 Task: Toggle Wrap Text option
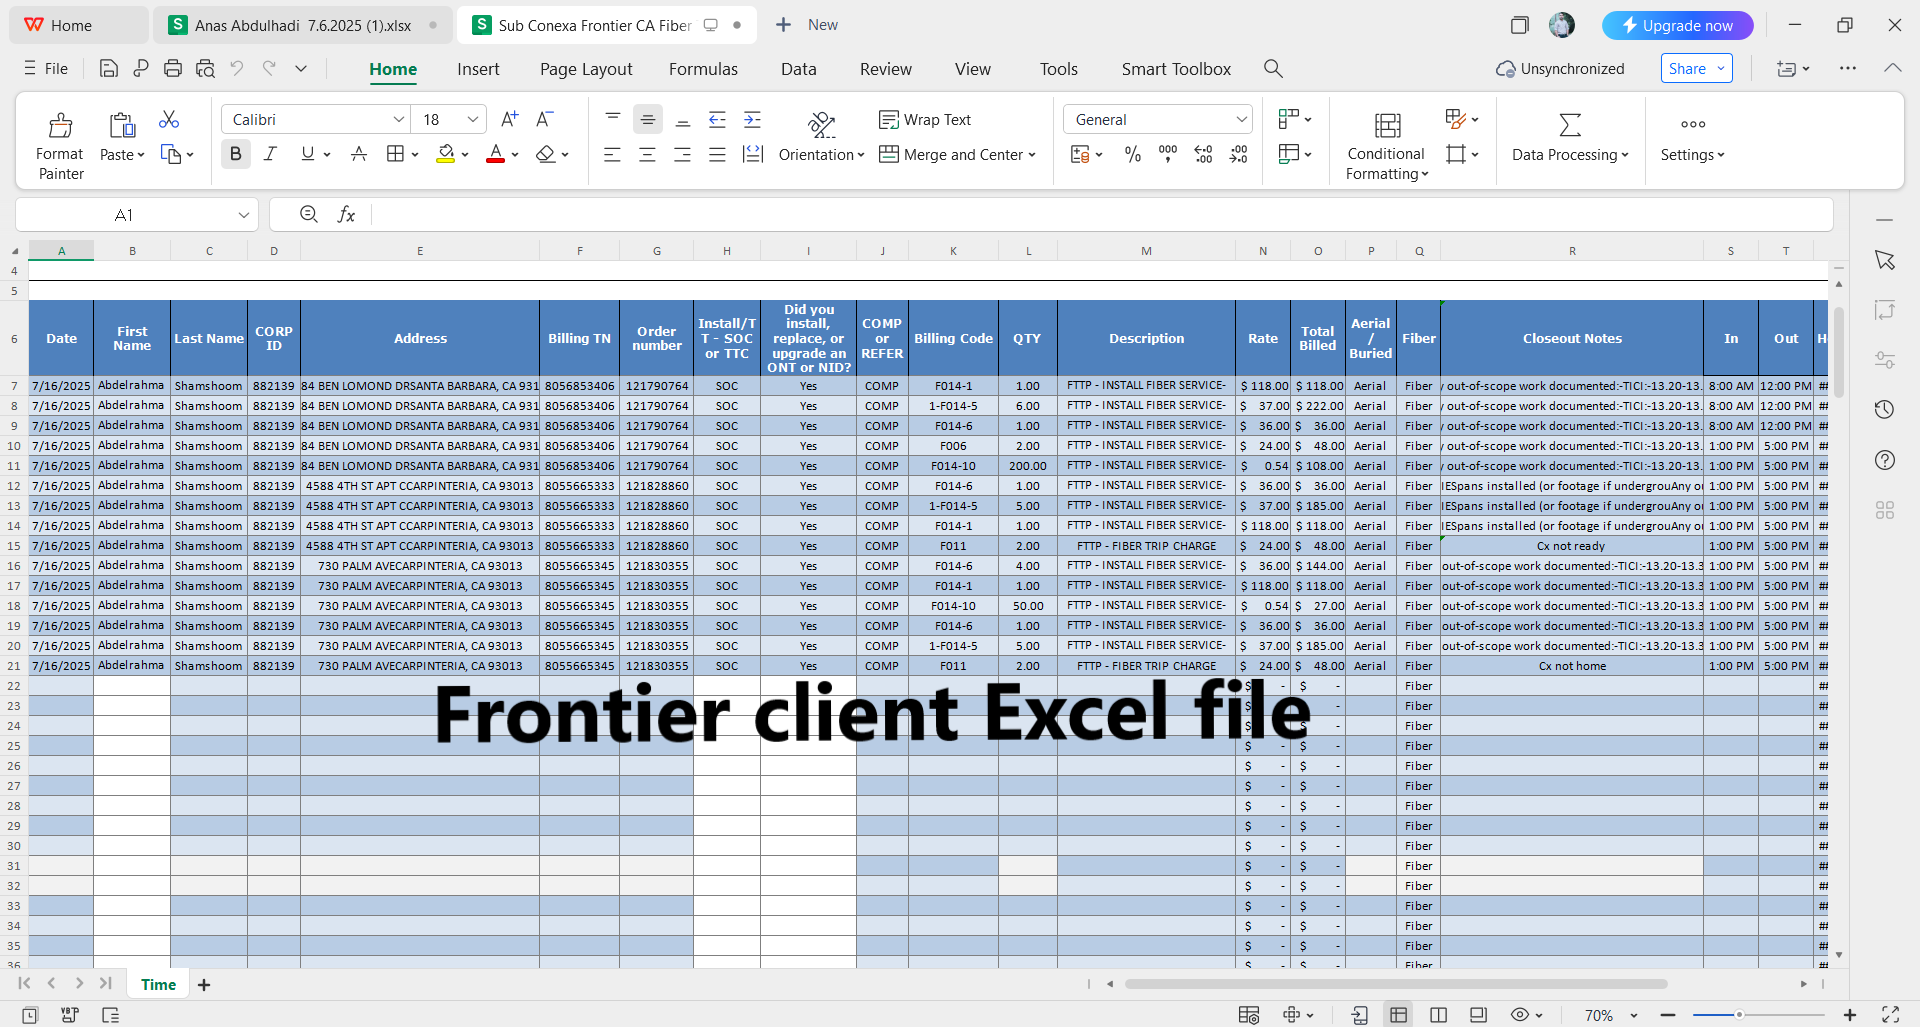coord(924,120)
